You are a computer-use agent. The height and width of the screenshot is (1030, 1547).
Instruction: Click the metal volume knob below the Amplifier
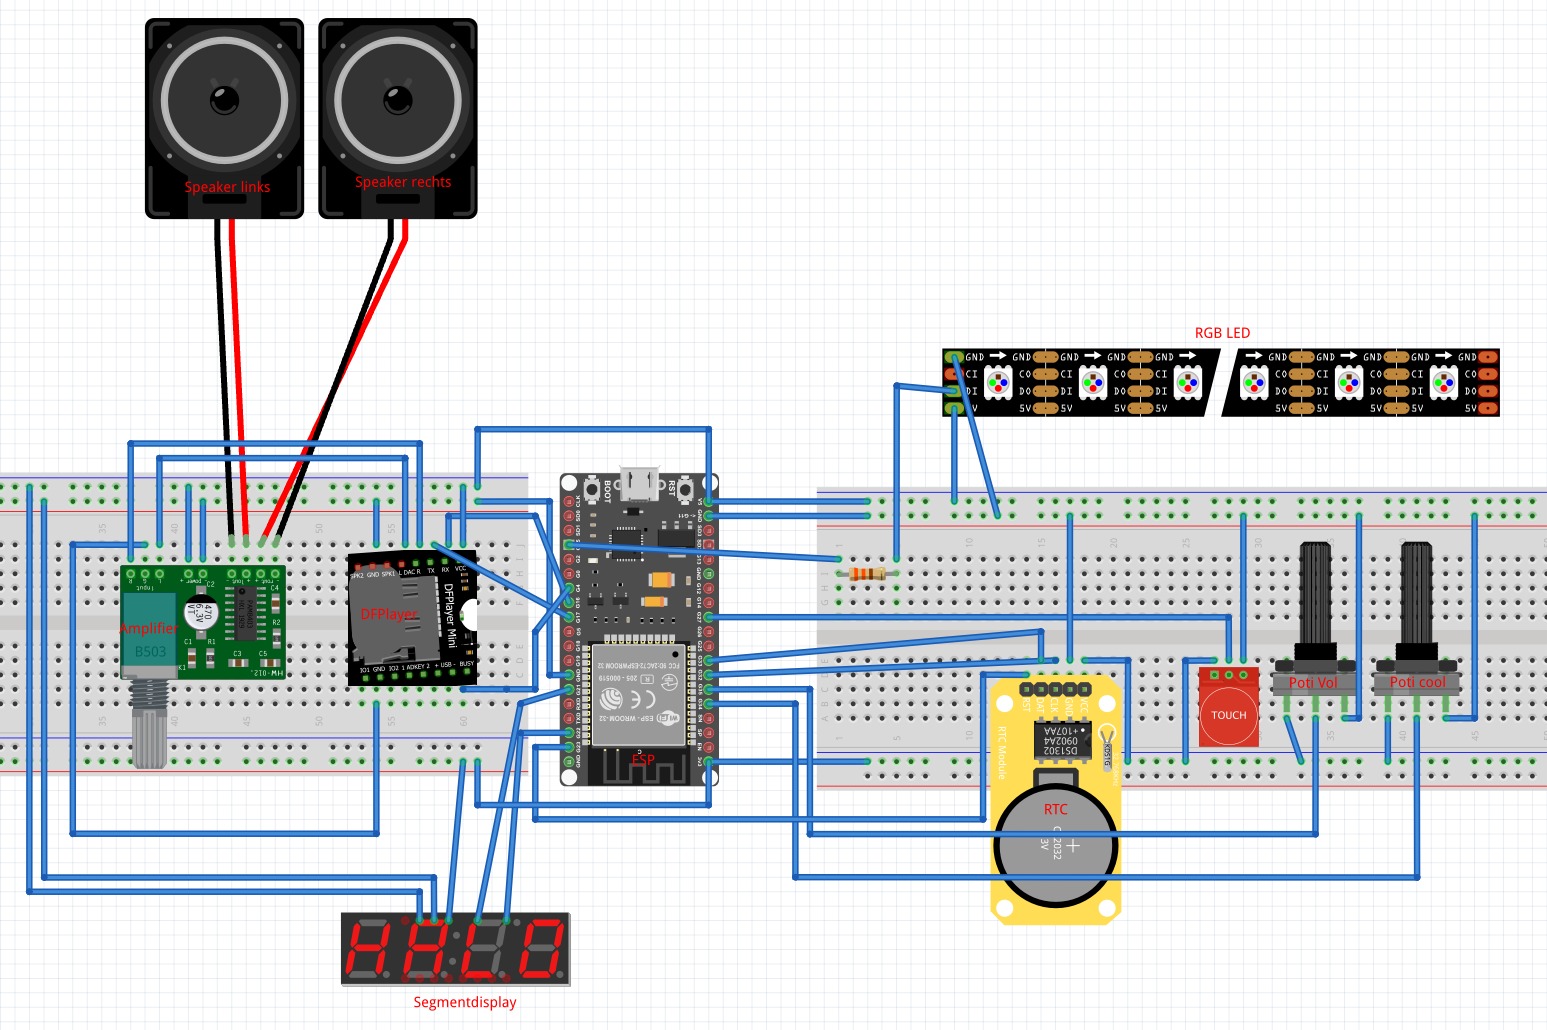[x=150, y=725]
